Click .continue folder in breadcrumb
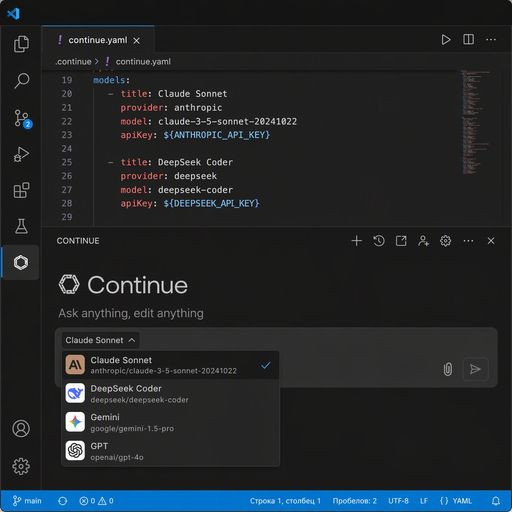Screen dimensions: 512x512 click(73, 62)
